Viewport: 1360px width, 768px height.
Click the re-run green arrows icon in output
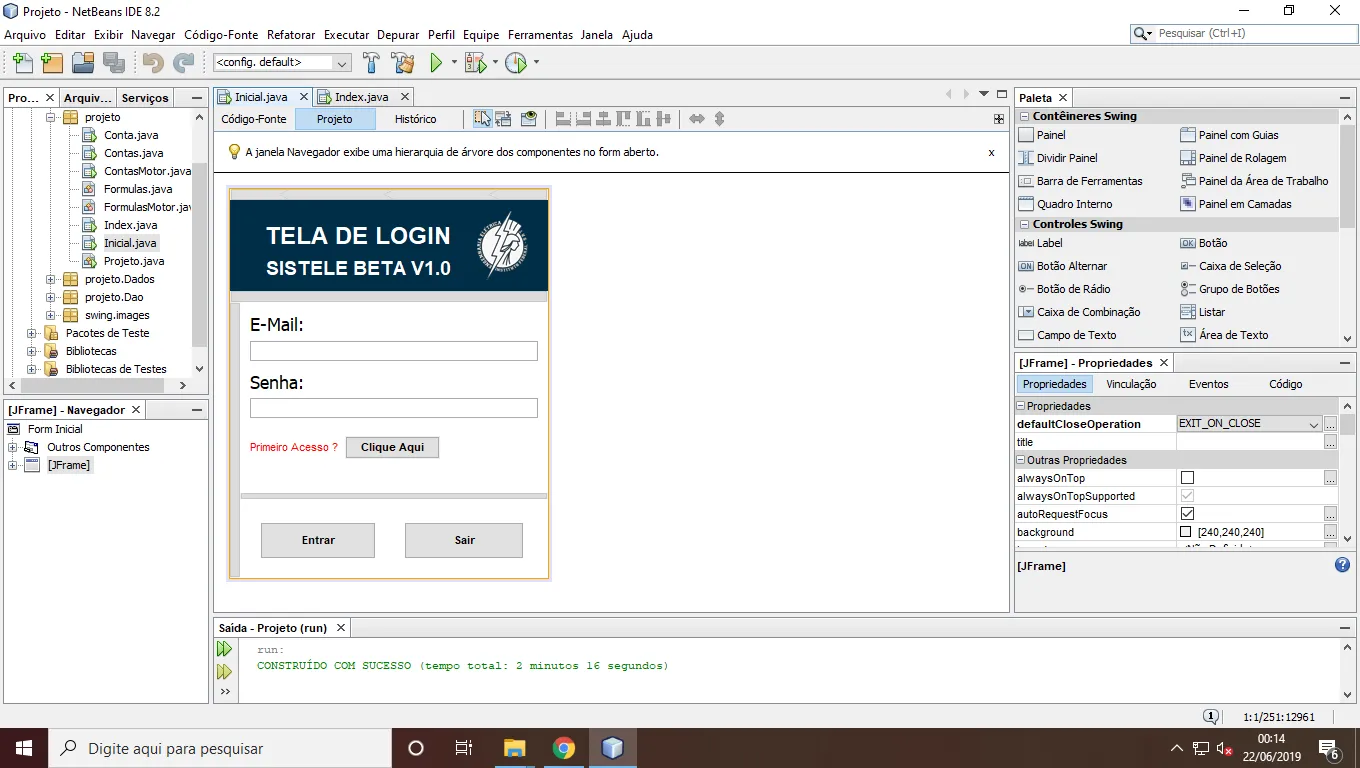224,650
